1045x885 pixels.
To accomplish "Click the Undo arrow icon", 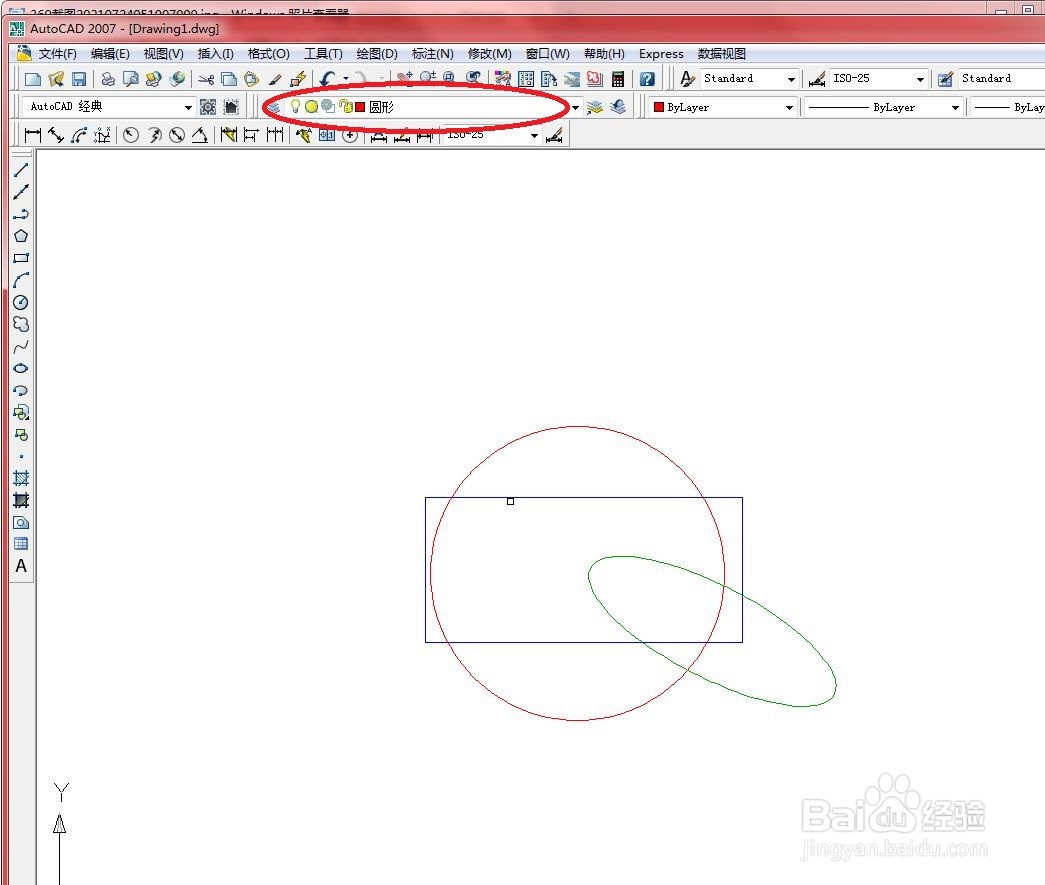I will point(327,79).
